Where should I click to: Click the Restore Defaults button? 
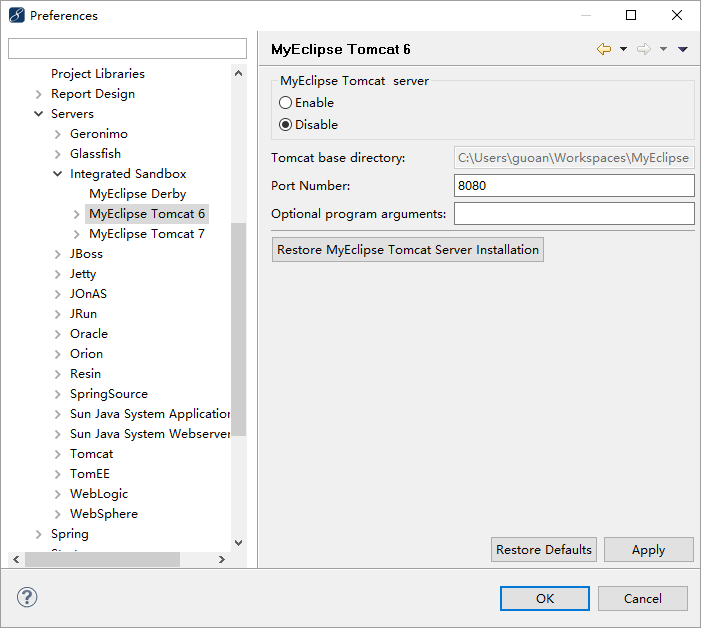[x=544, y=549]
